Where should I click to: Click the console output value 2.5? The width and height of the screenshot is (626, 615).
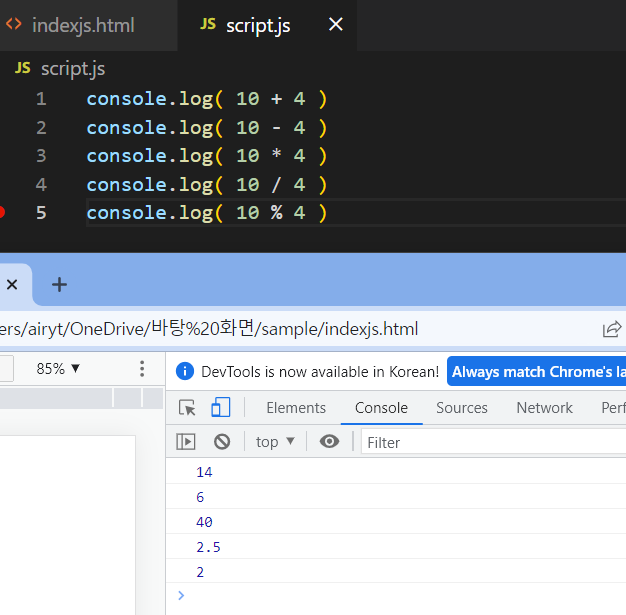(208, 547)
